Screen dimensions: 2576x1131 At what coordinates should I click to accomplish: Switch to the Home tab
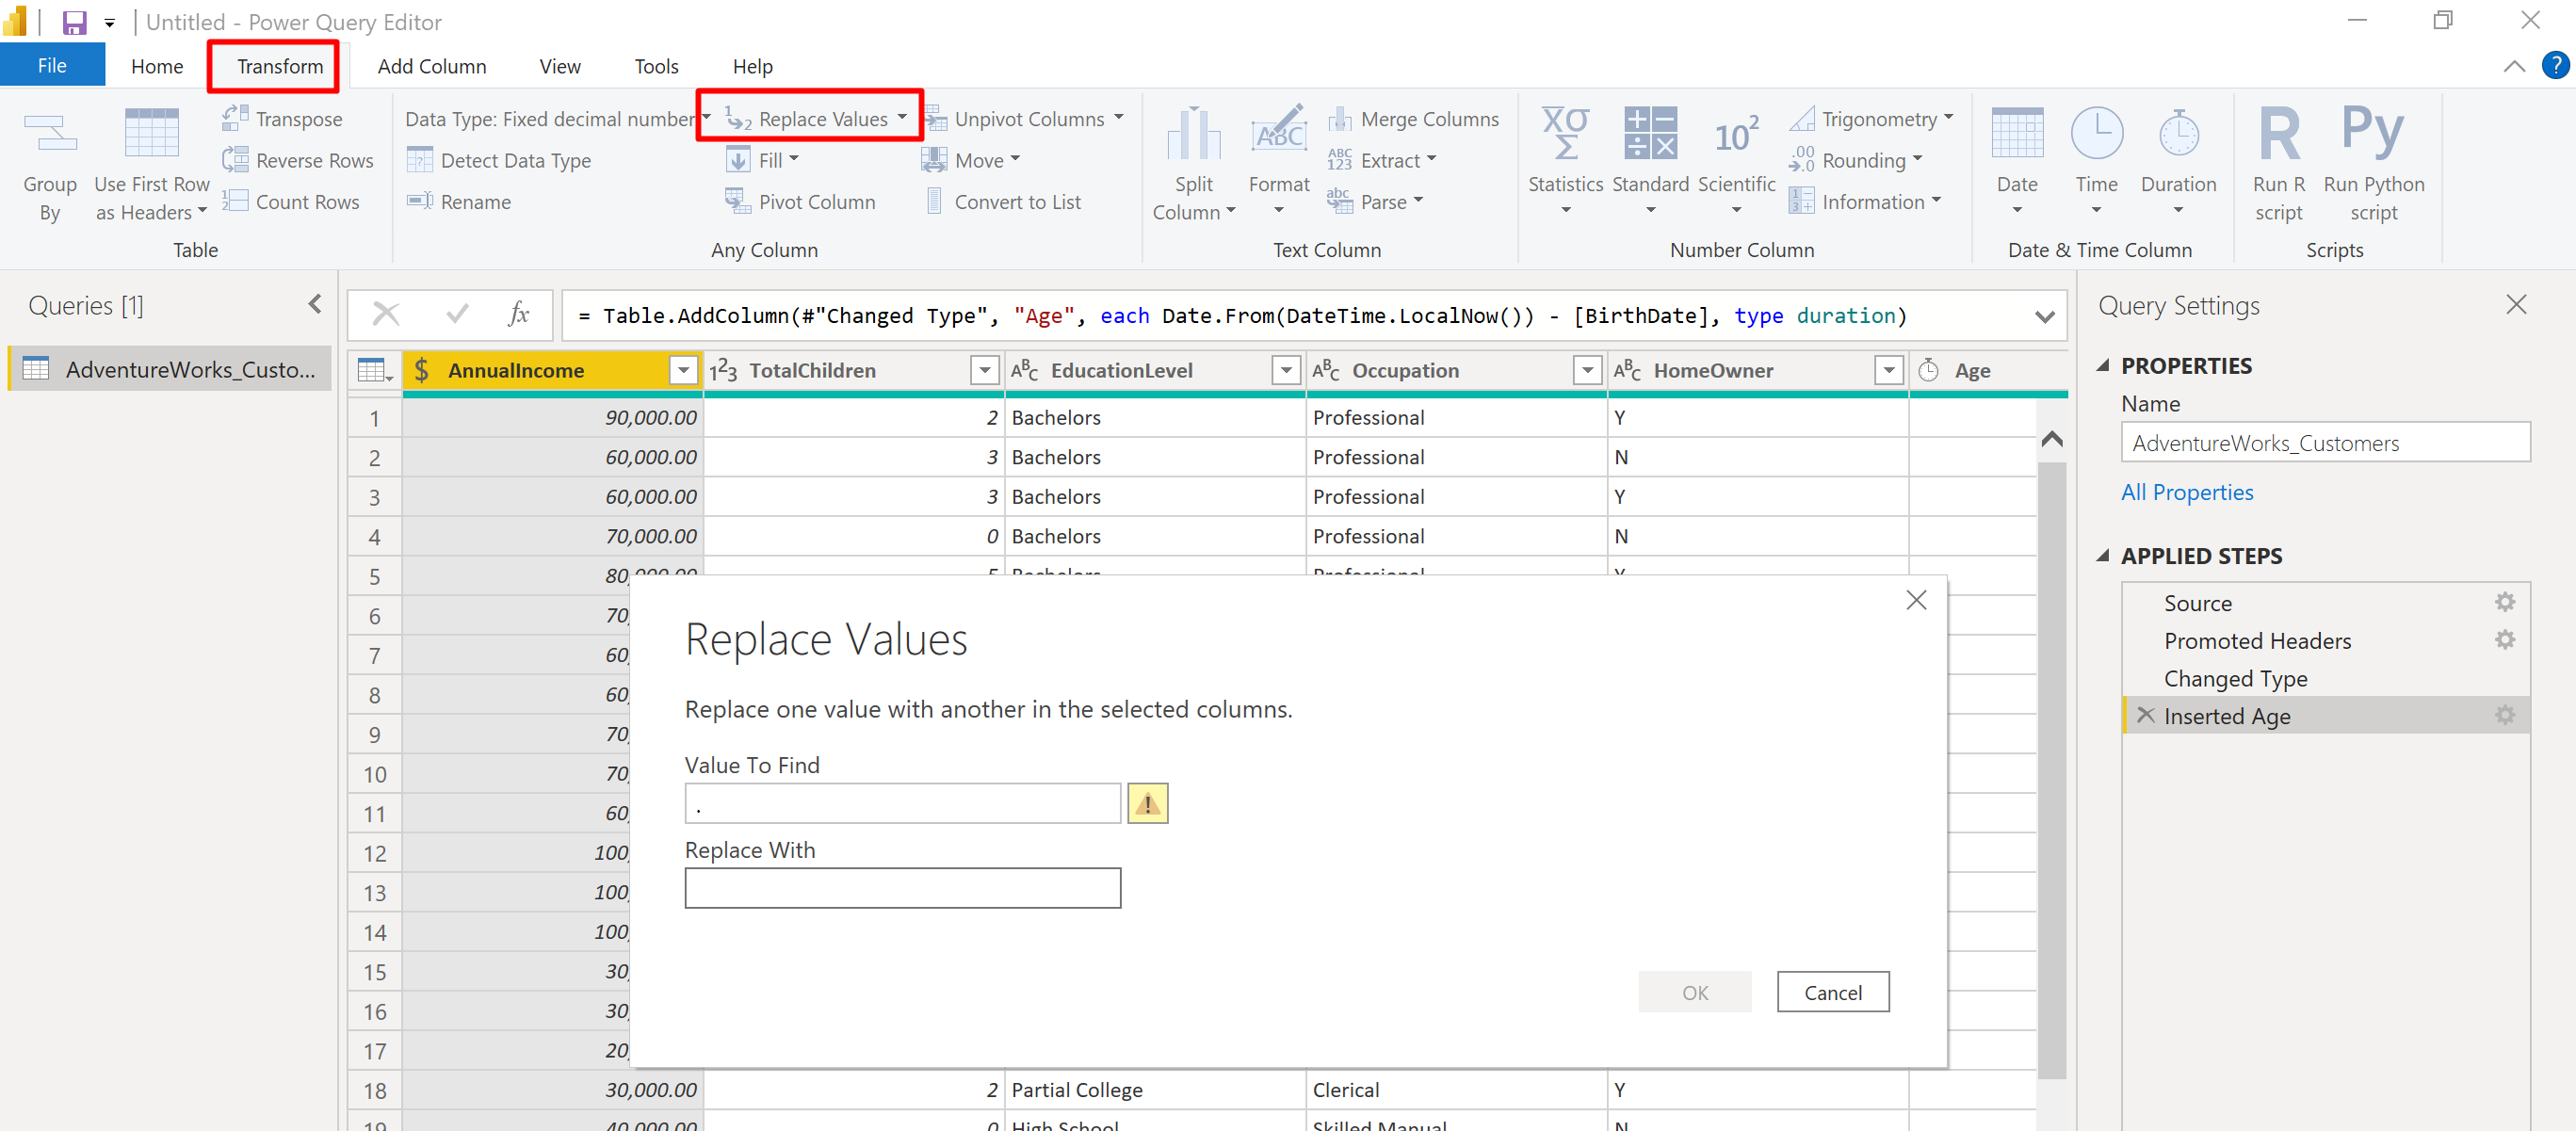coord(157,66)
